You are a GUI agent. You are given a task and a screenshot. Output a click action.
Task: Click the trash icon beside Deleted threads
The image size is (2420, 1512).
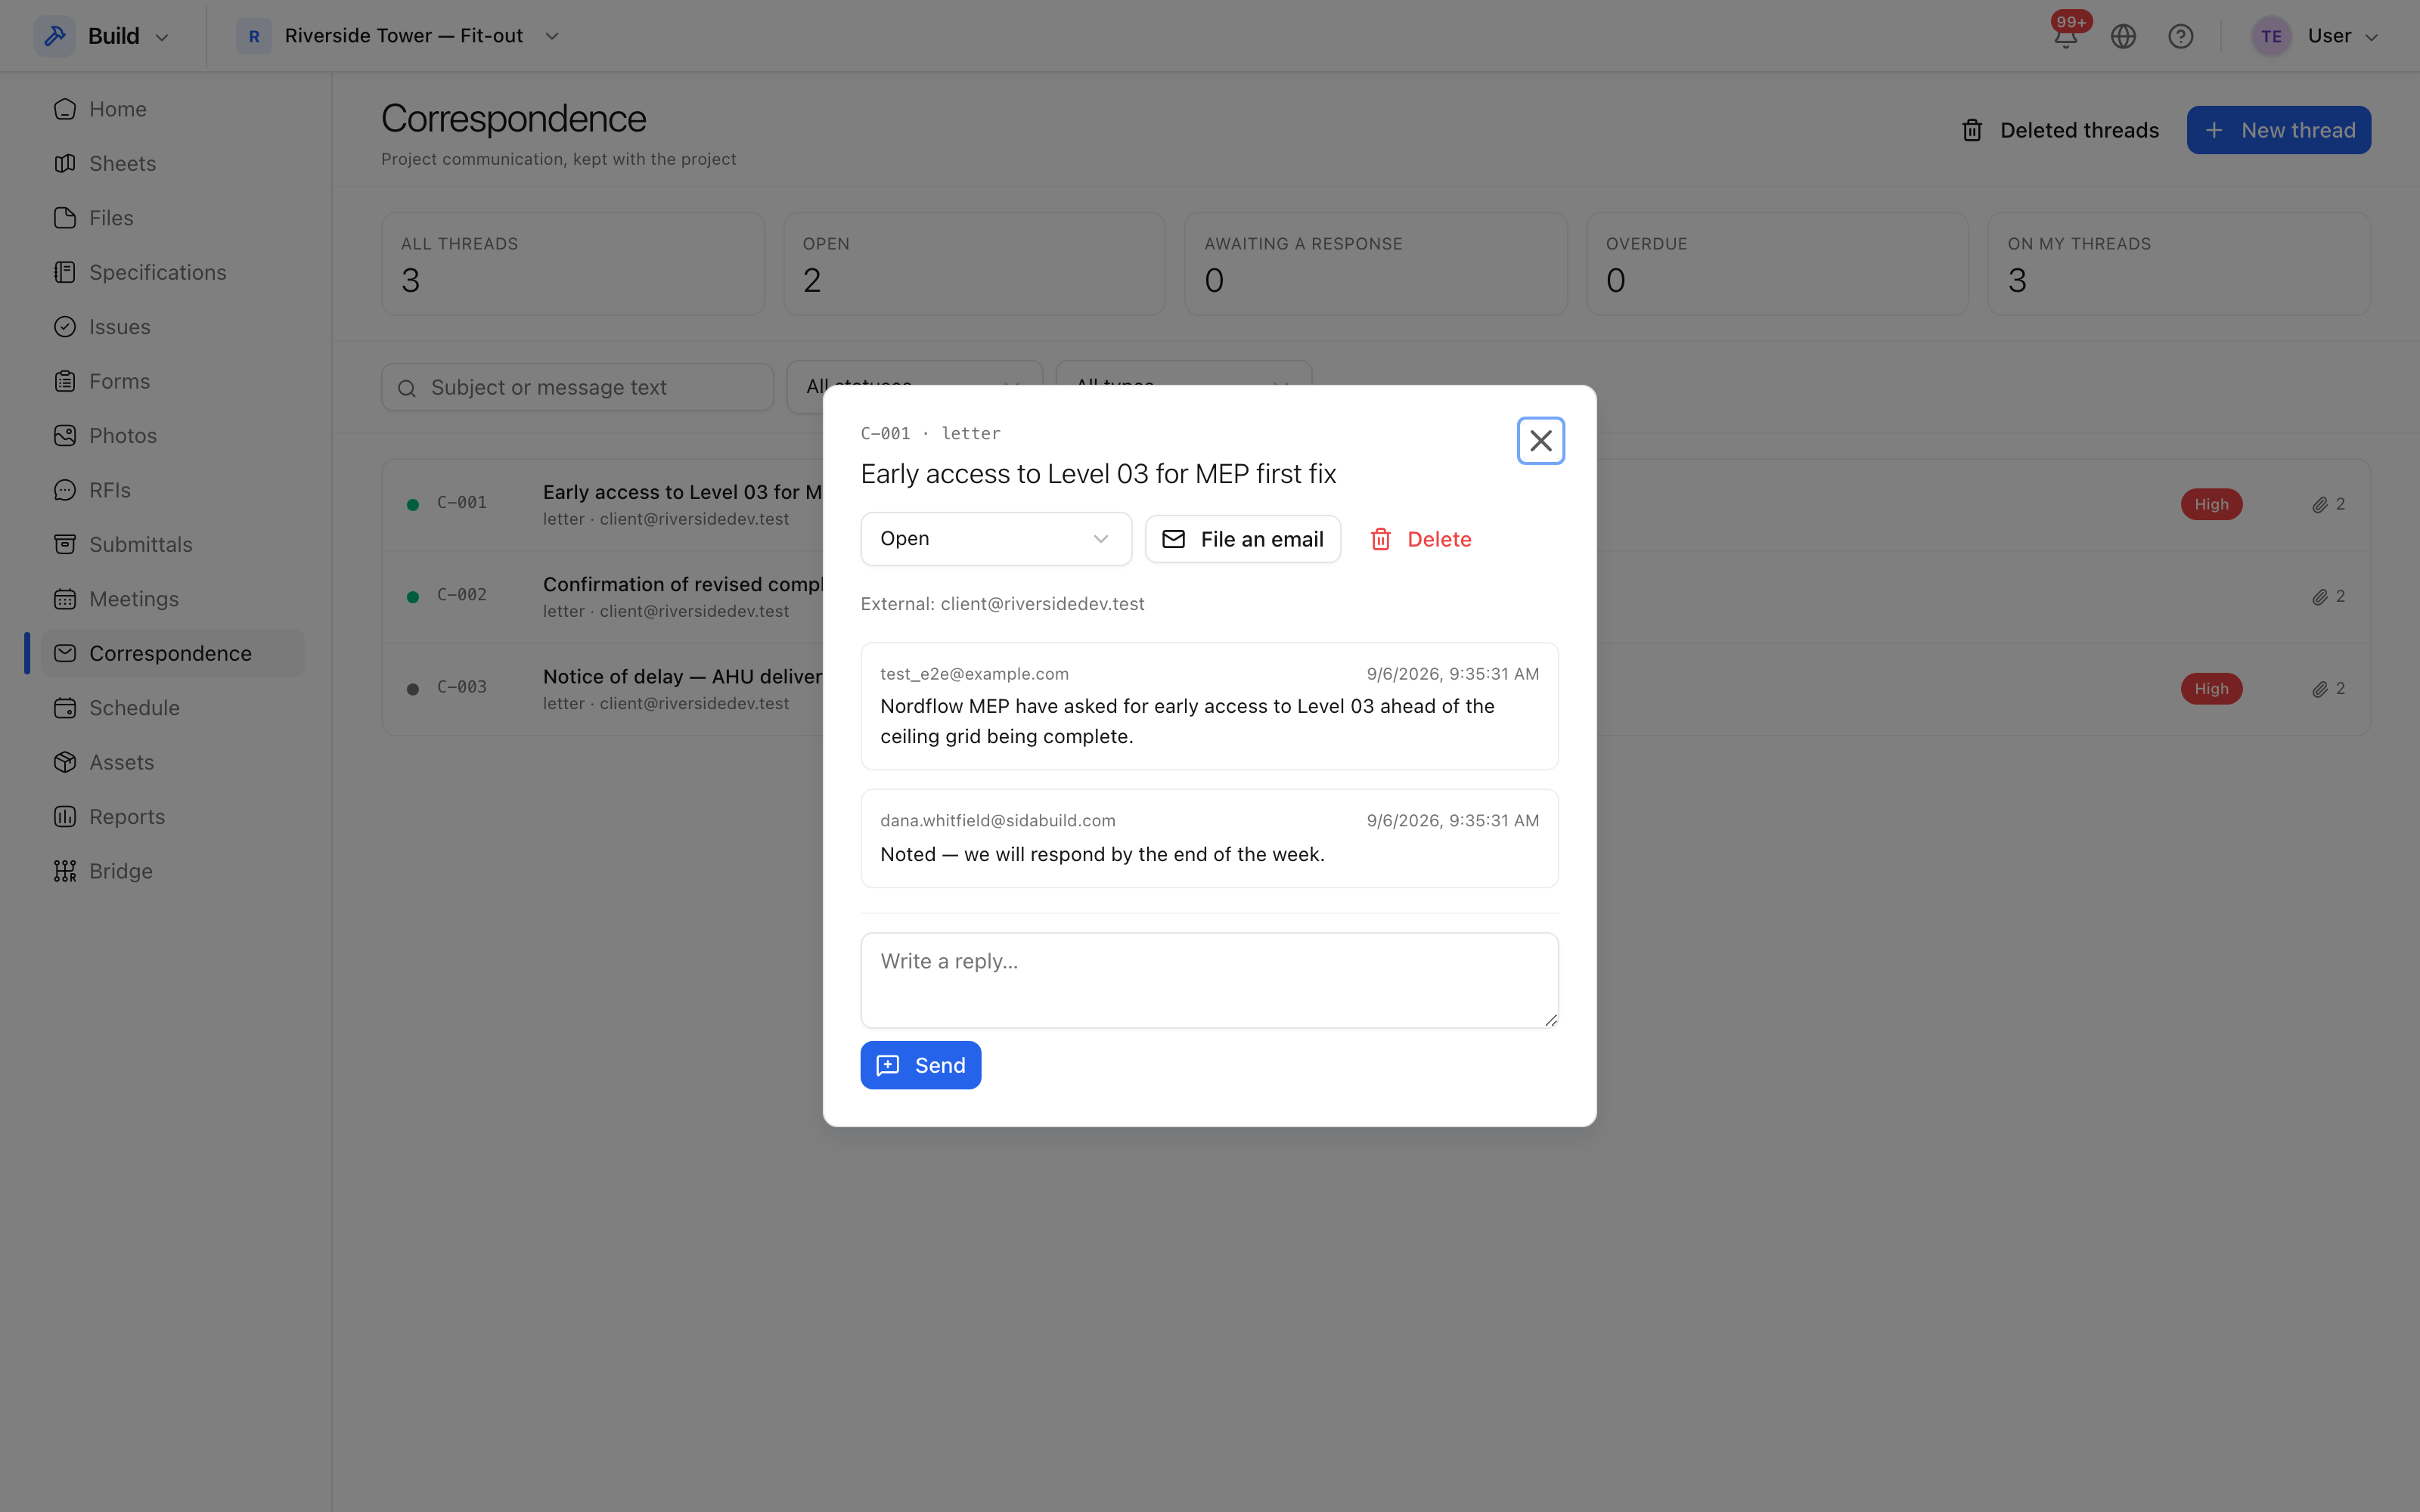coord(1972,130)
